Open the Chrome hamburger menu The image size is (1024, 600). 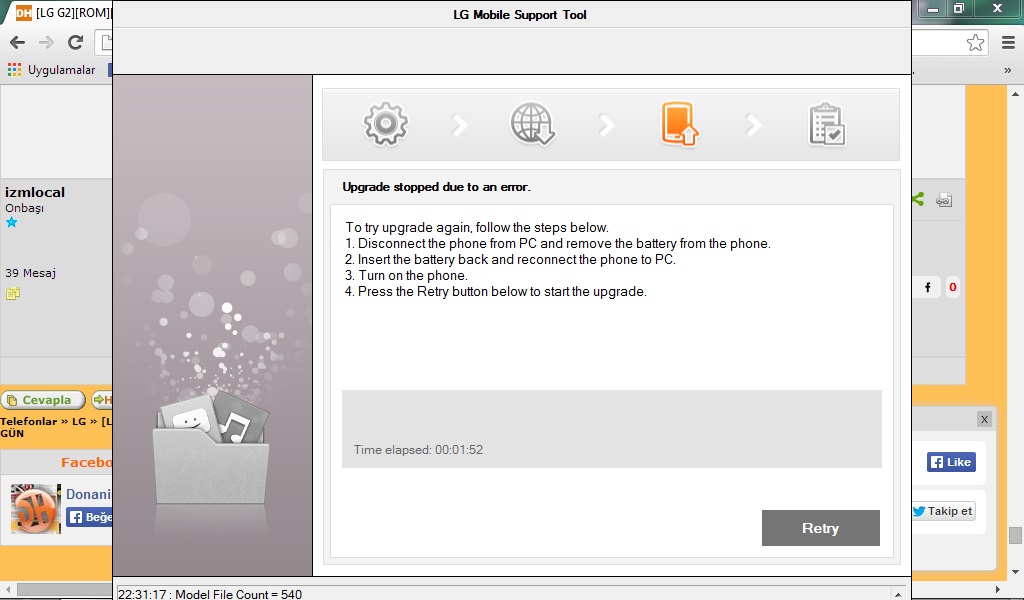point(1008,42)
